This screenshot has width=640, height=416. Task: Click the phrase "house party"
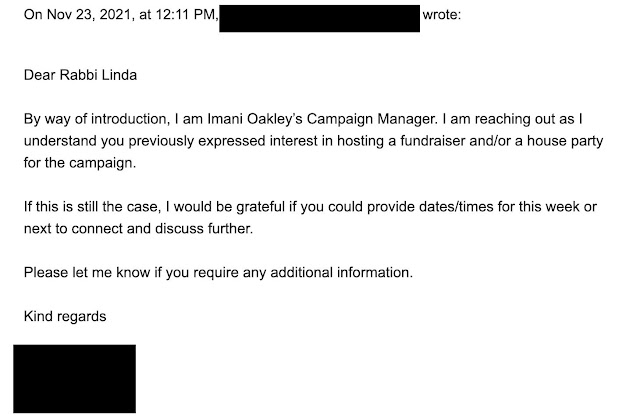pyautogui.click(x=565, y=141)
